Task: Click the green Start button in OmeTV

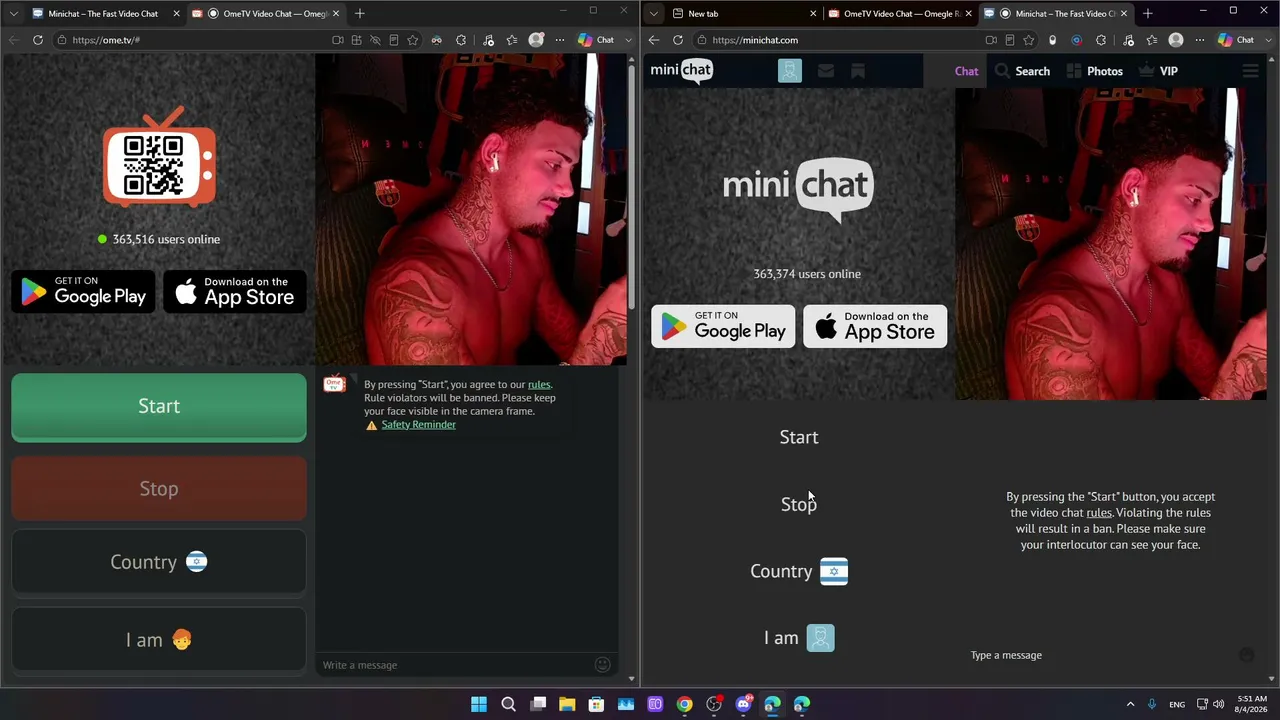Action: coord(159,406)
